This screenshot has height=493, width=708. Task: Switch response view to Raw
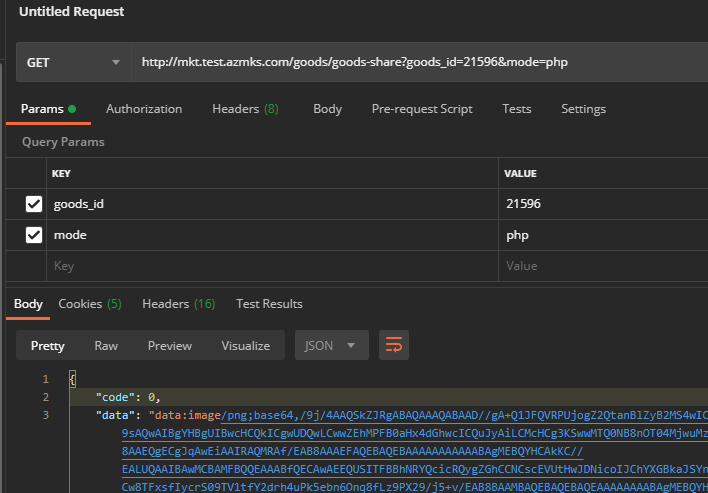[106, 345]
